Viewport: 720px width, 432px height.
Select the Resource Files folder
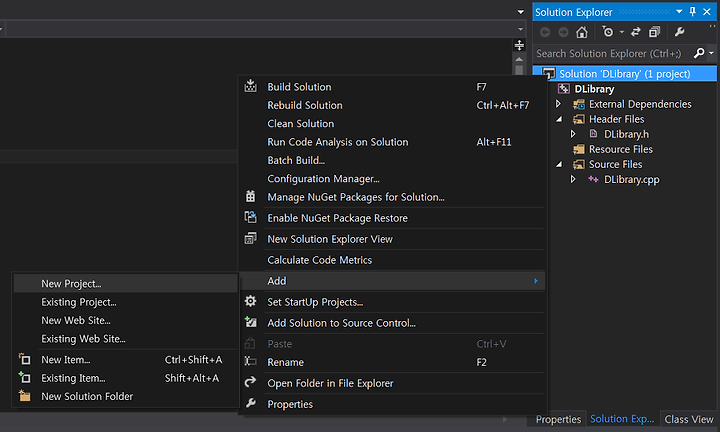coord(620,149)
